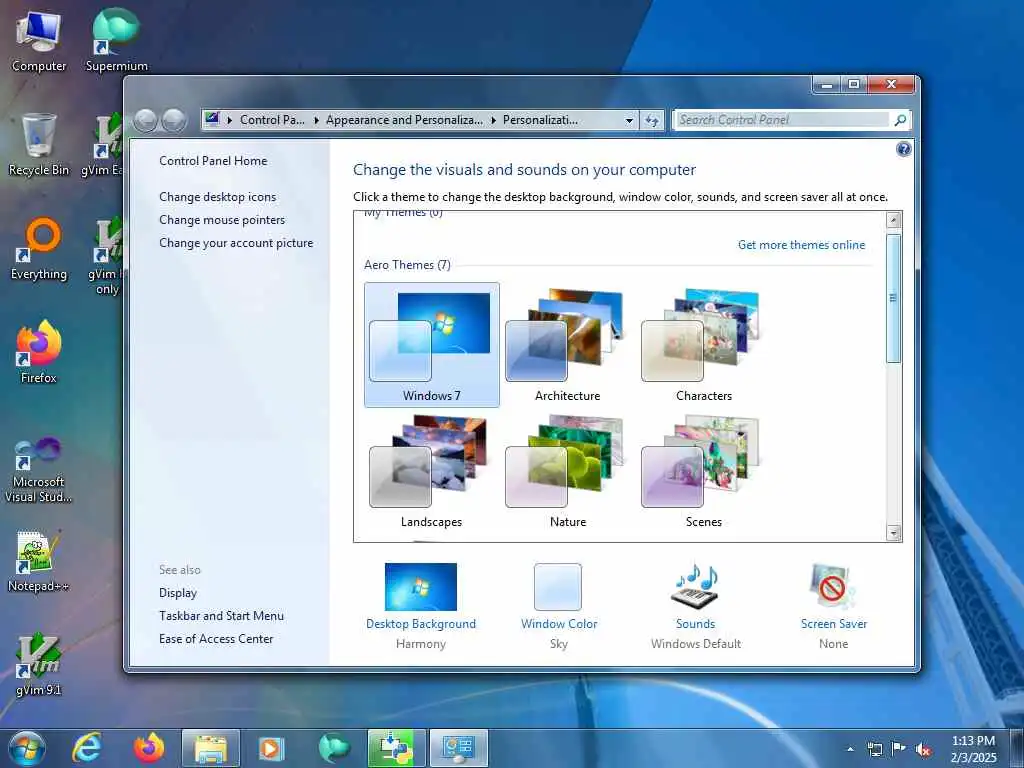
Task: Show hidden tray icons arrow
Action: pyautogui.click(x=850, y=749)
